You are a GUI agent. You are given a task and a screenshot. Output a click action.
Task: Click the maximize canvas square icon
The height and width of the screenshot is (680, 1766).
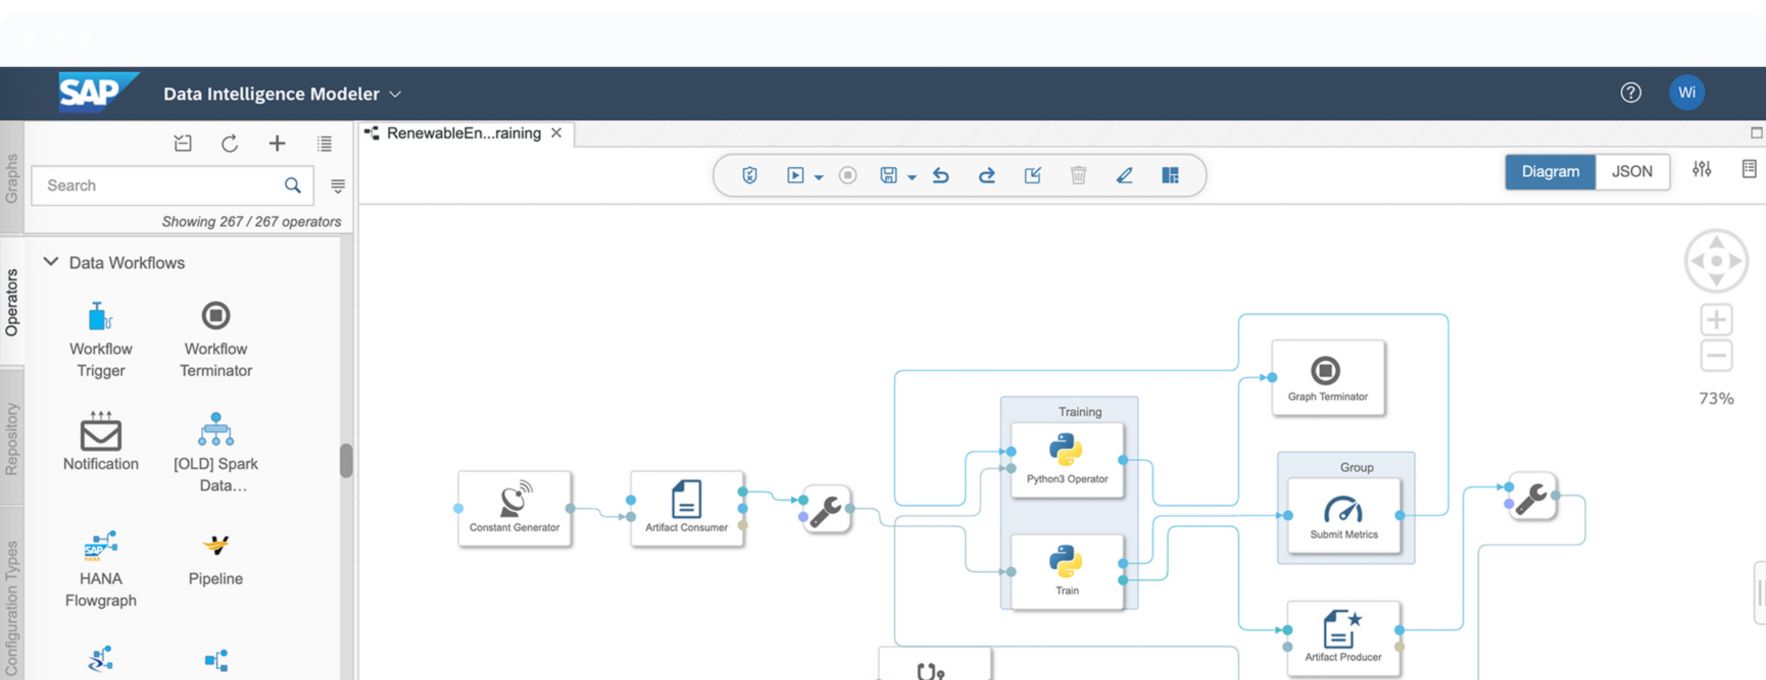click(1756, 133)
